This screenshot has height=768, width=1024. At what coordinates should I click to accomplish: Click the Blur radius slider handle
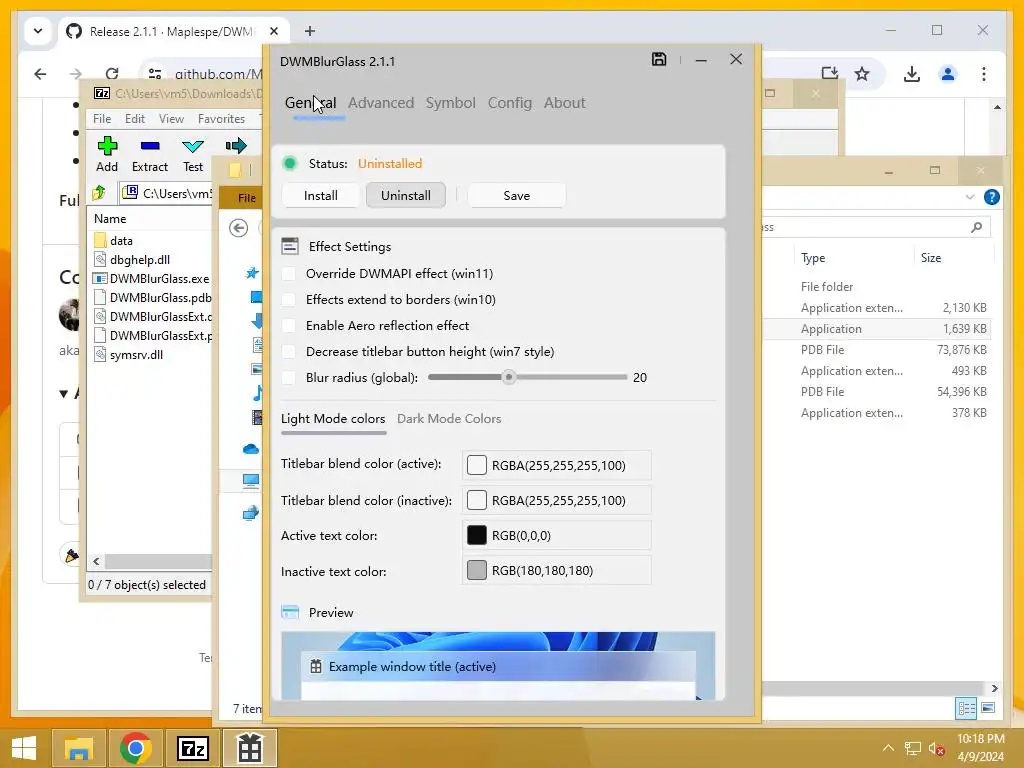pos(509,377)
